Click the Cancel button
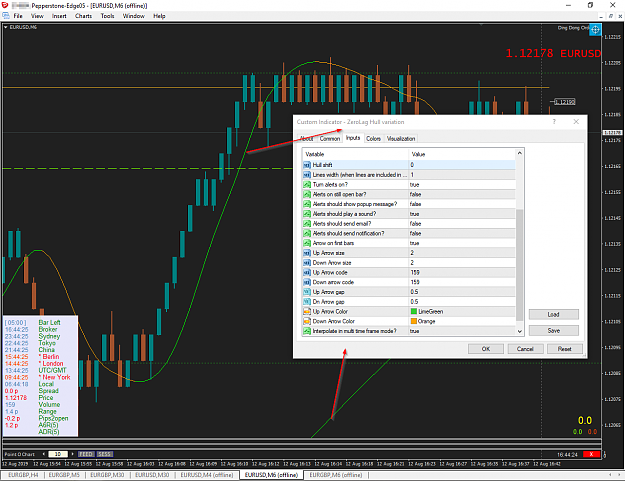The width and height of the screenshot is (625, 481). click(525, 349)
